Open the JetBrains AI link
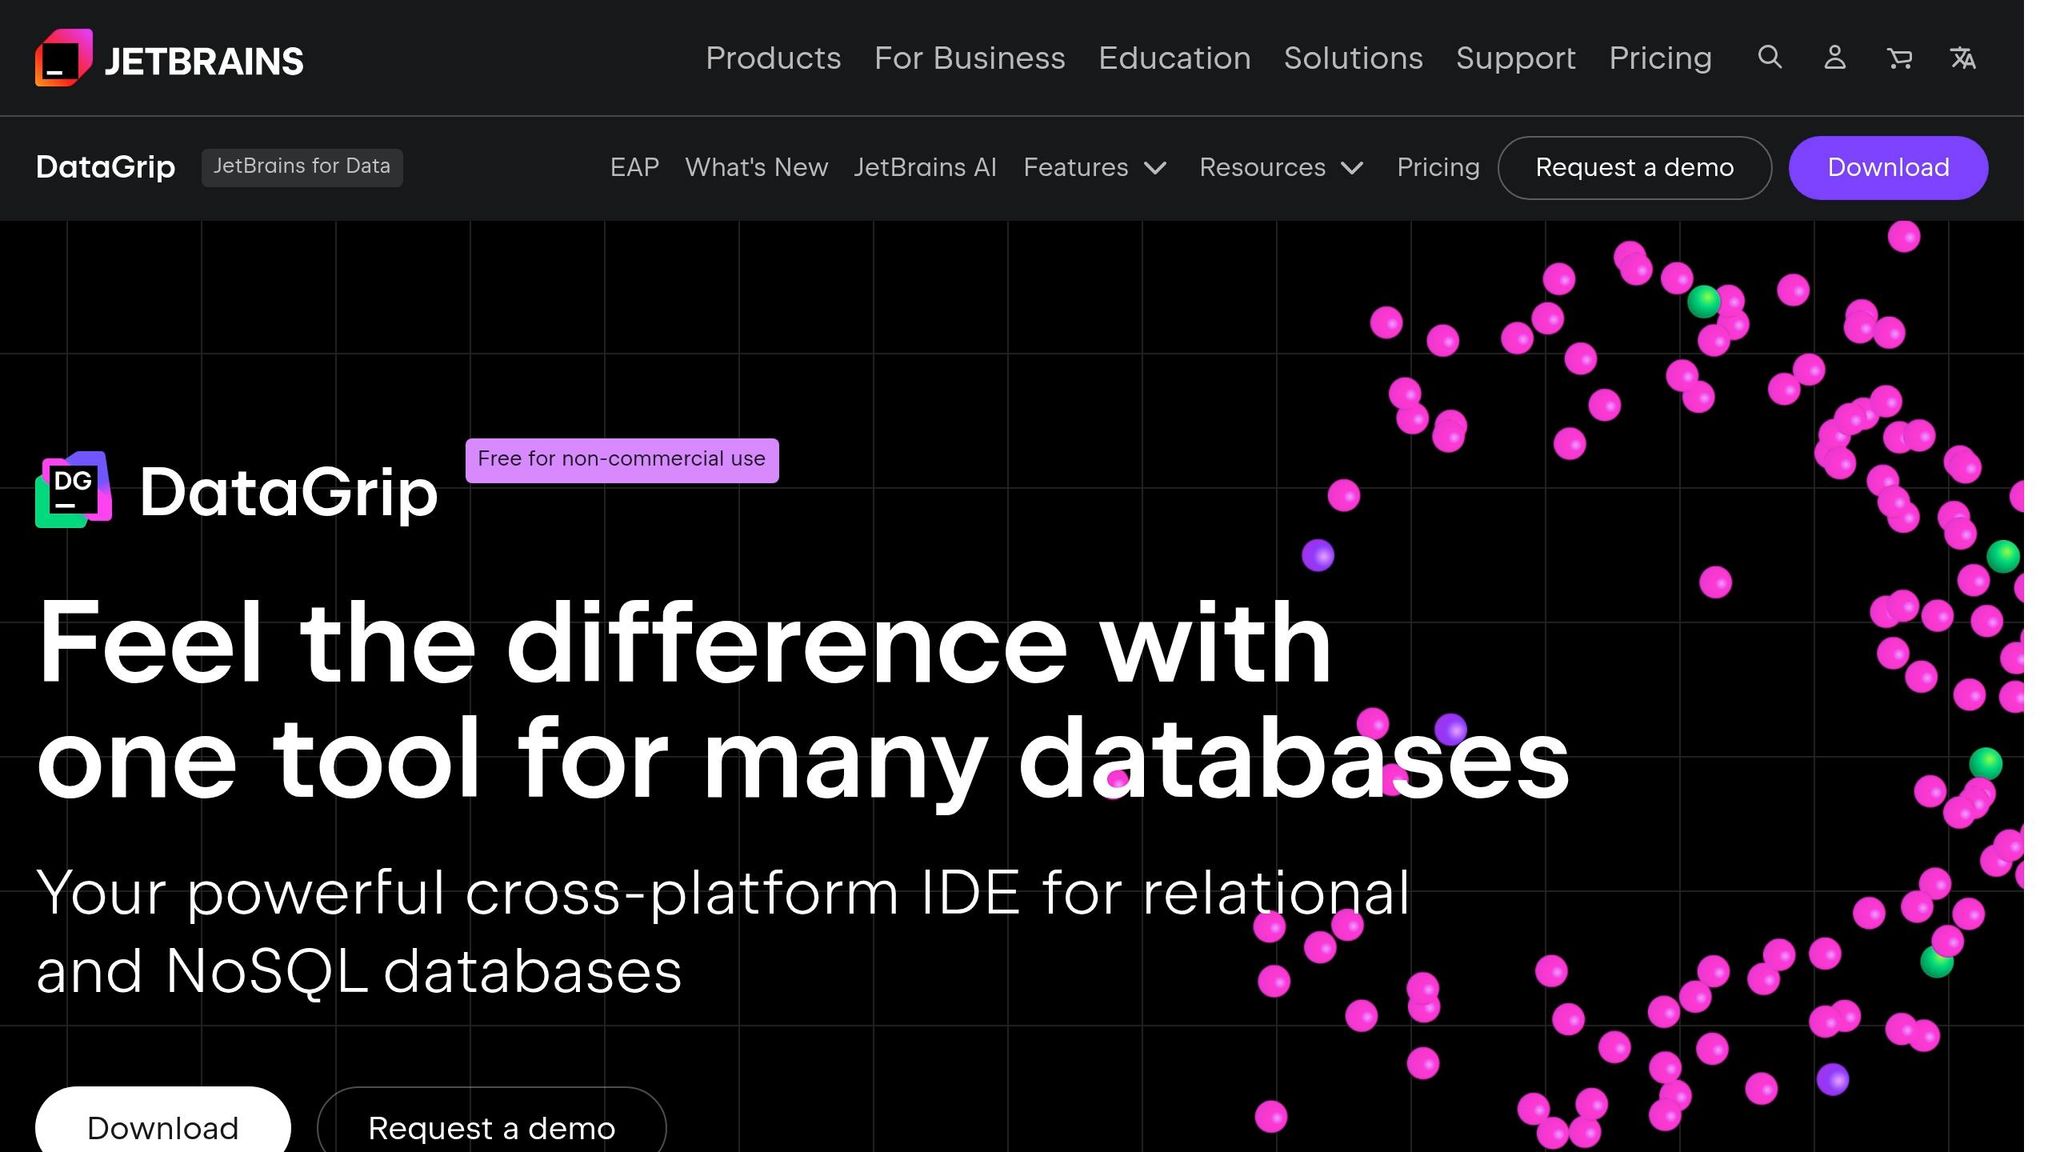2048x1152 pixels. (925, 167)
